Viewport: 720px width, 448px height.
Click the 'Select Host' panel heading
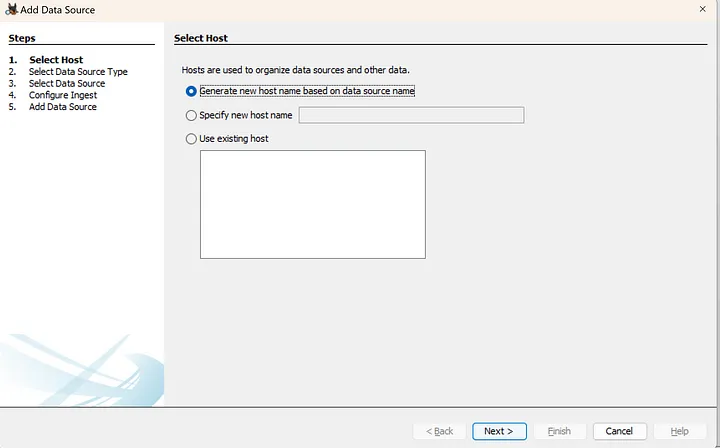click(x=201, y=38)
